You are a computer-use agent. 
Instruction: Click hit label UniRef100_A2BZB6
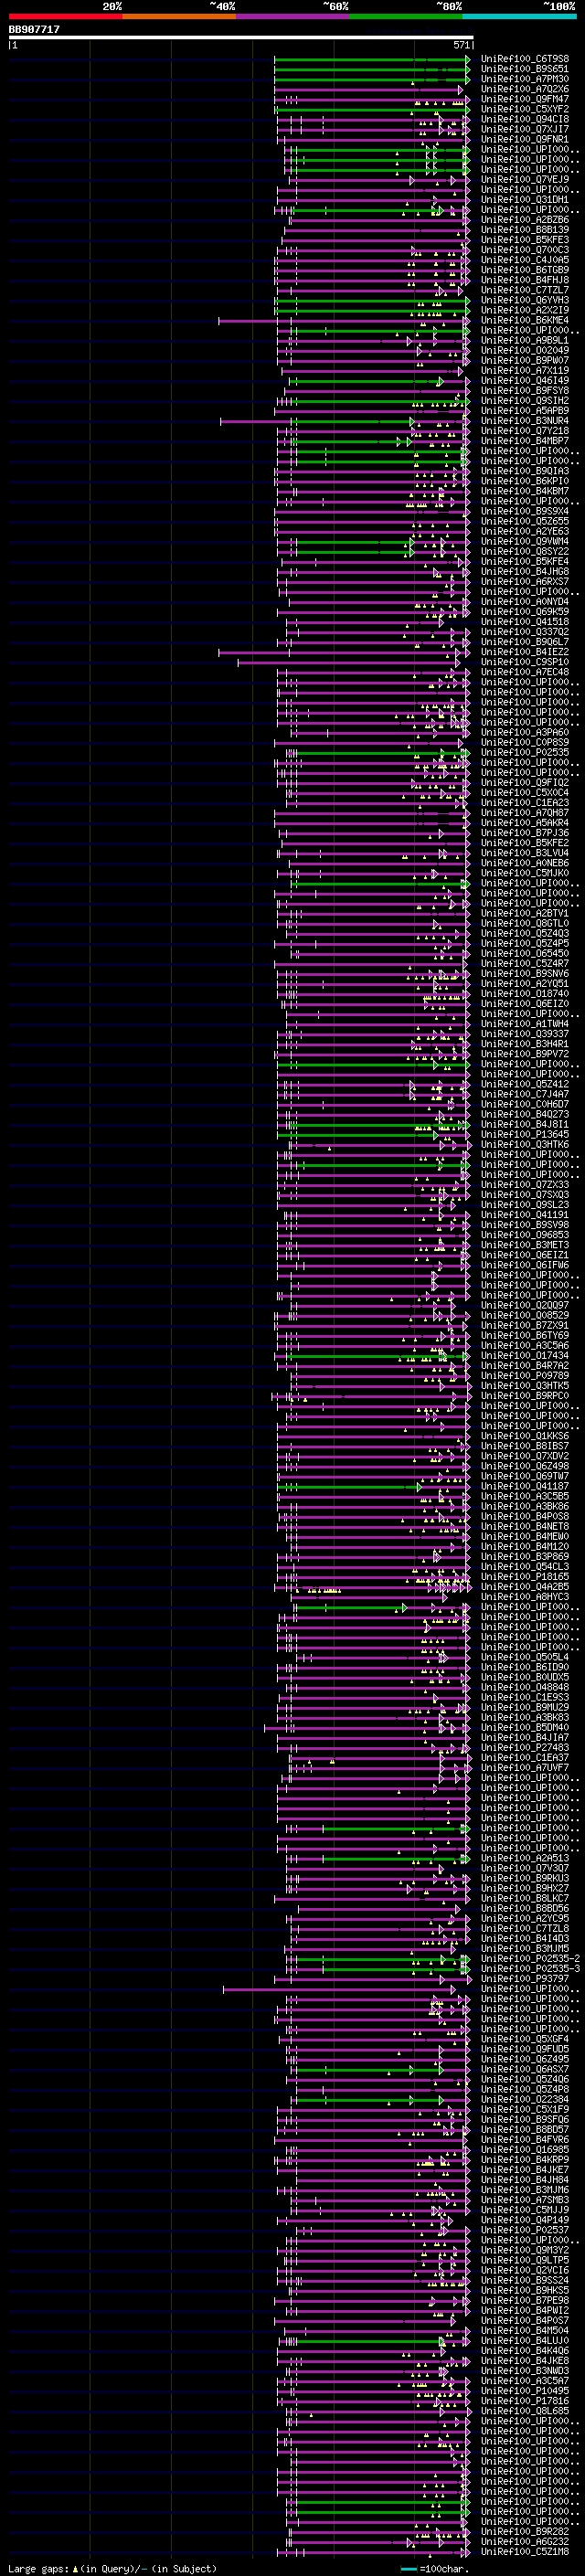pyautogui.click(x=525, y=220)
